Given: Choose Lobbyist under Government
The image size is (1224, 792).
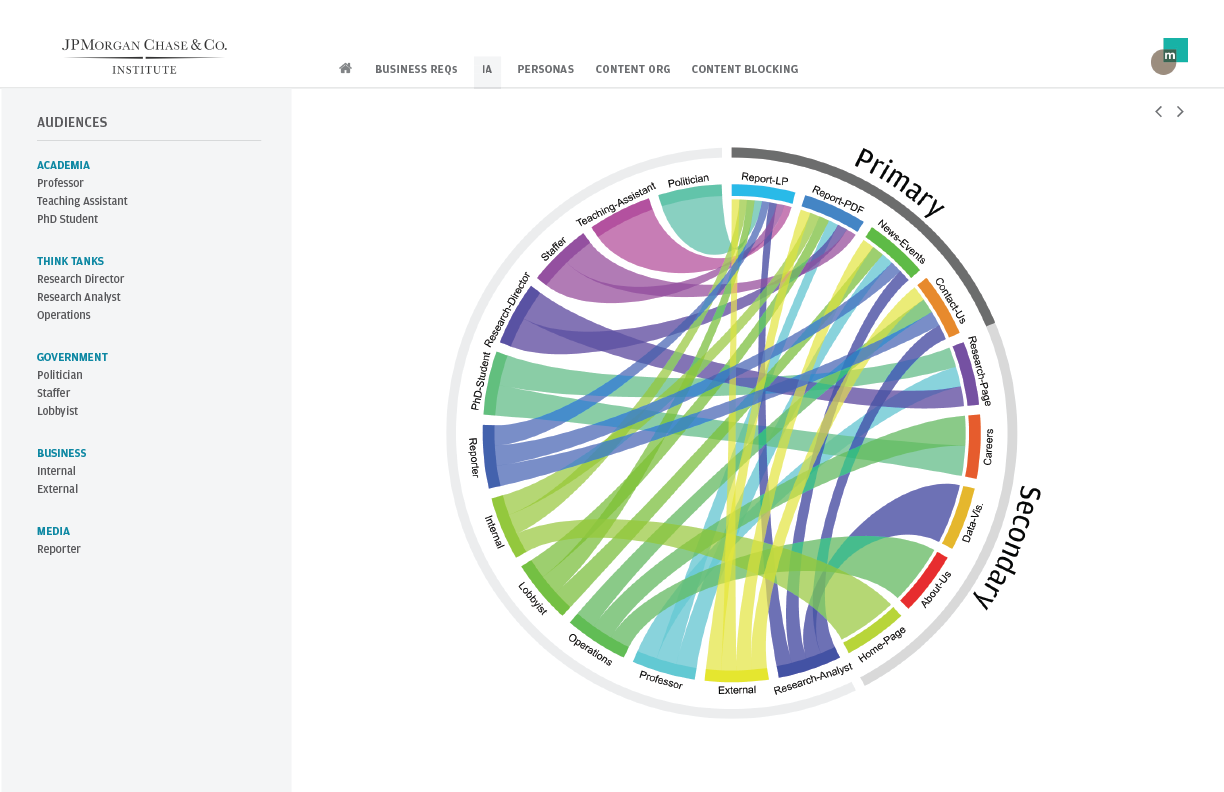Looking at the screenshot, I should (x=57, y=411).
